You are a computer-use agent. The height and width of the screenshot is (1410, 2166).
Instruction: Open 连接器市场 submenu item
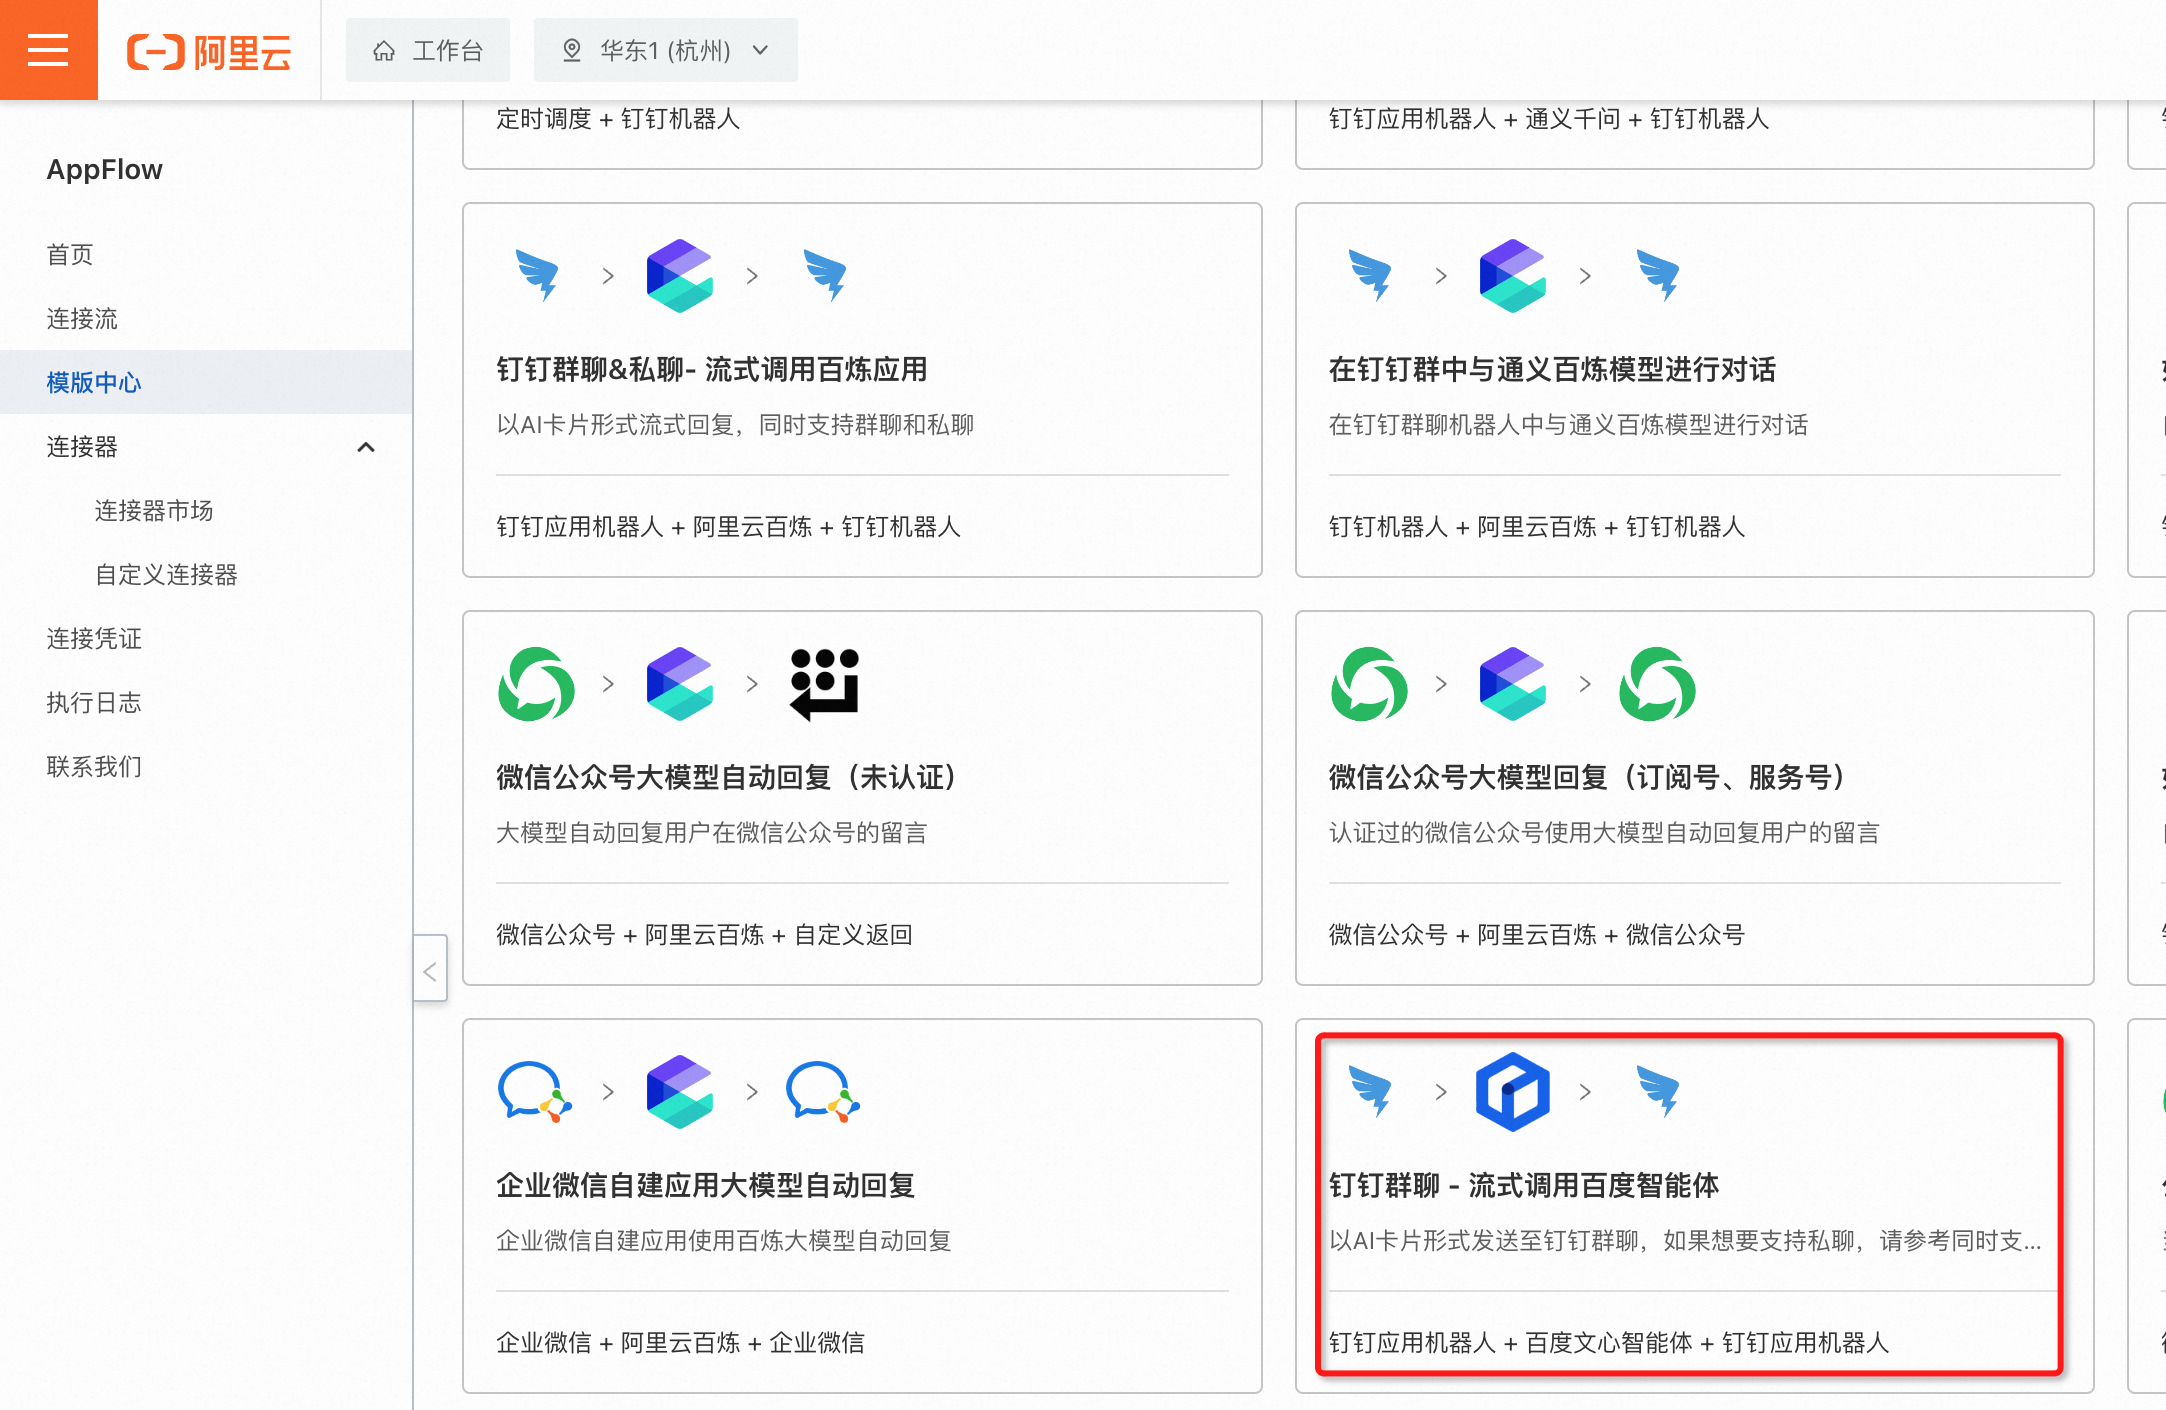[154, 511]
